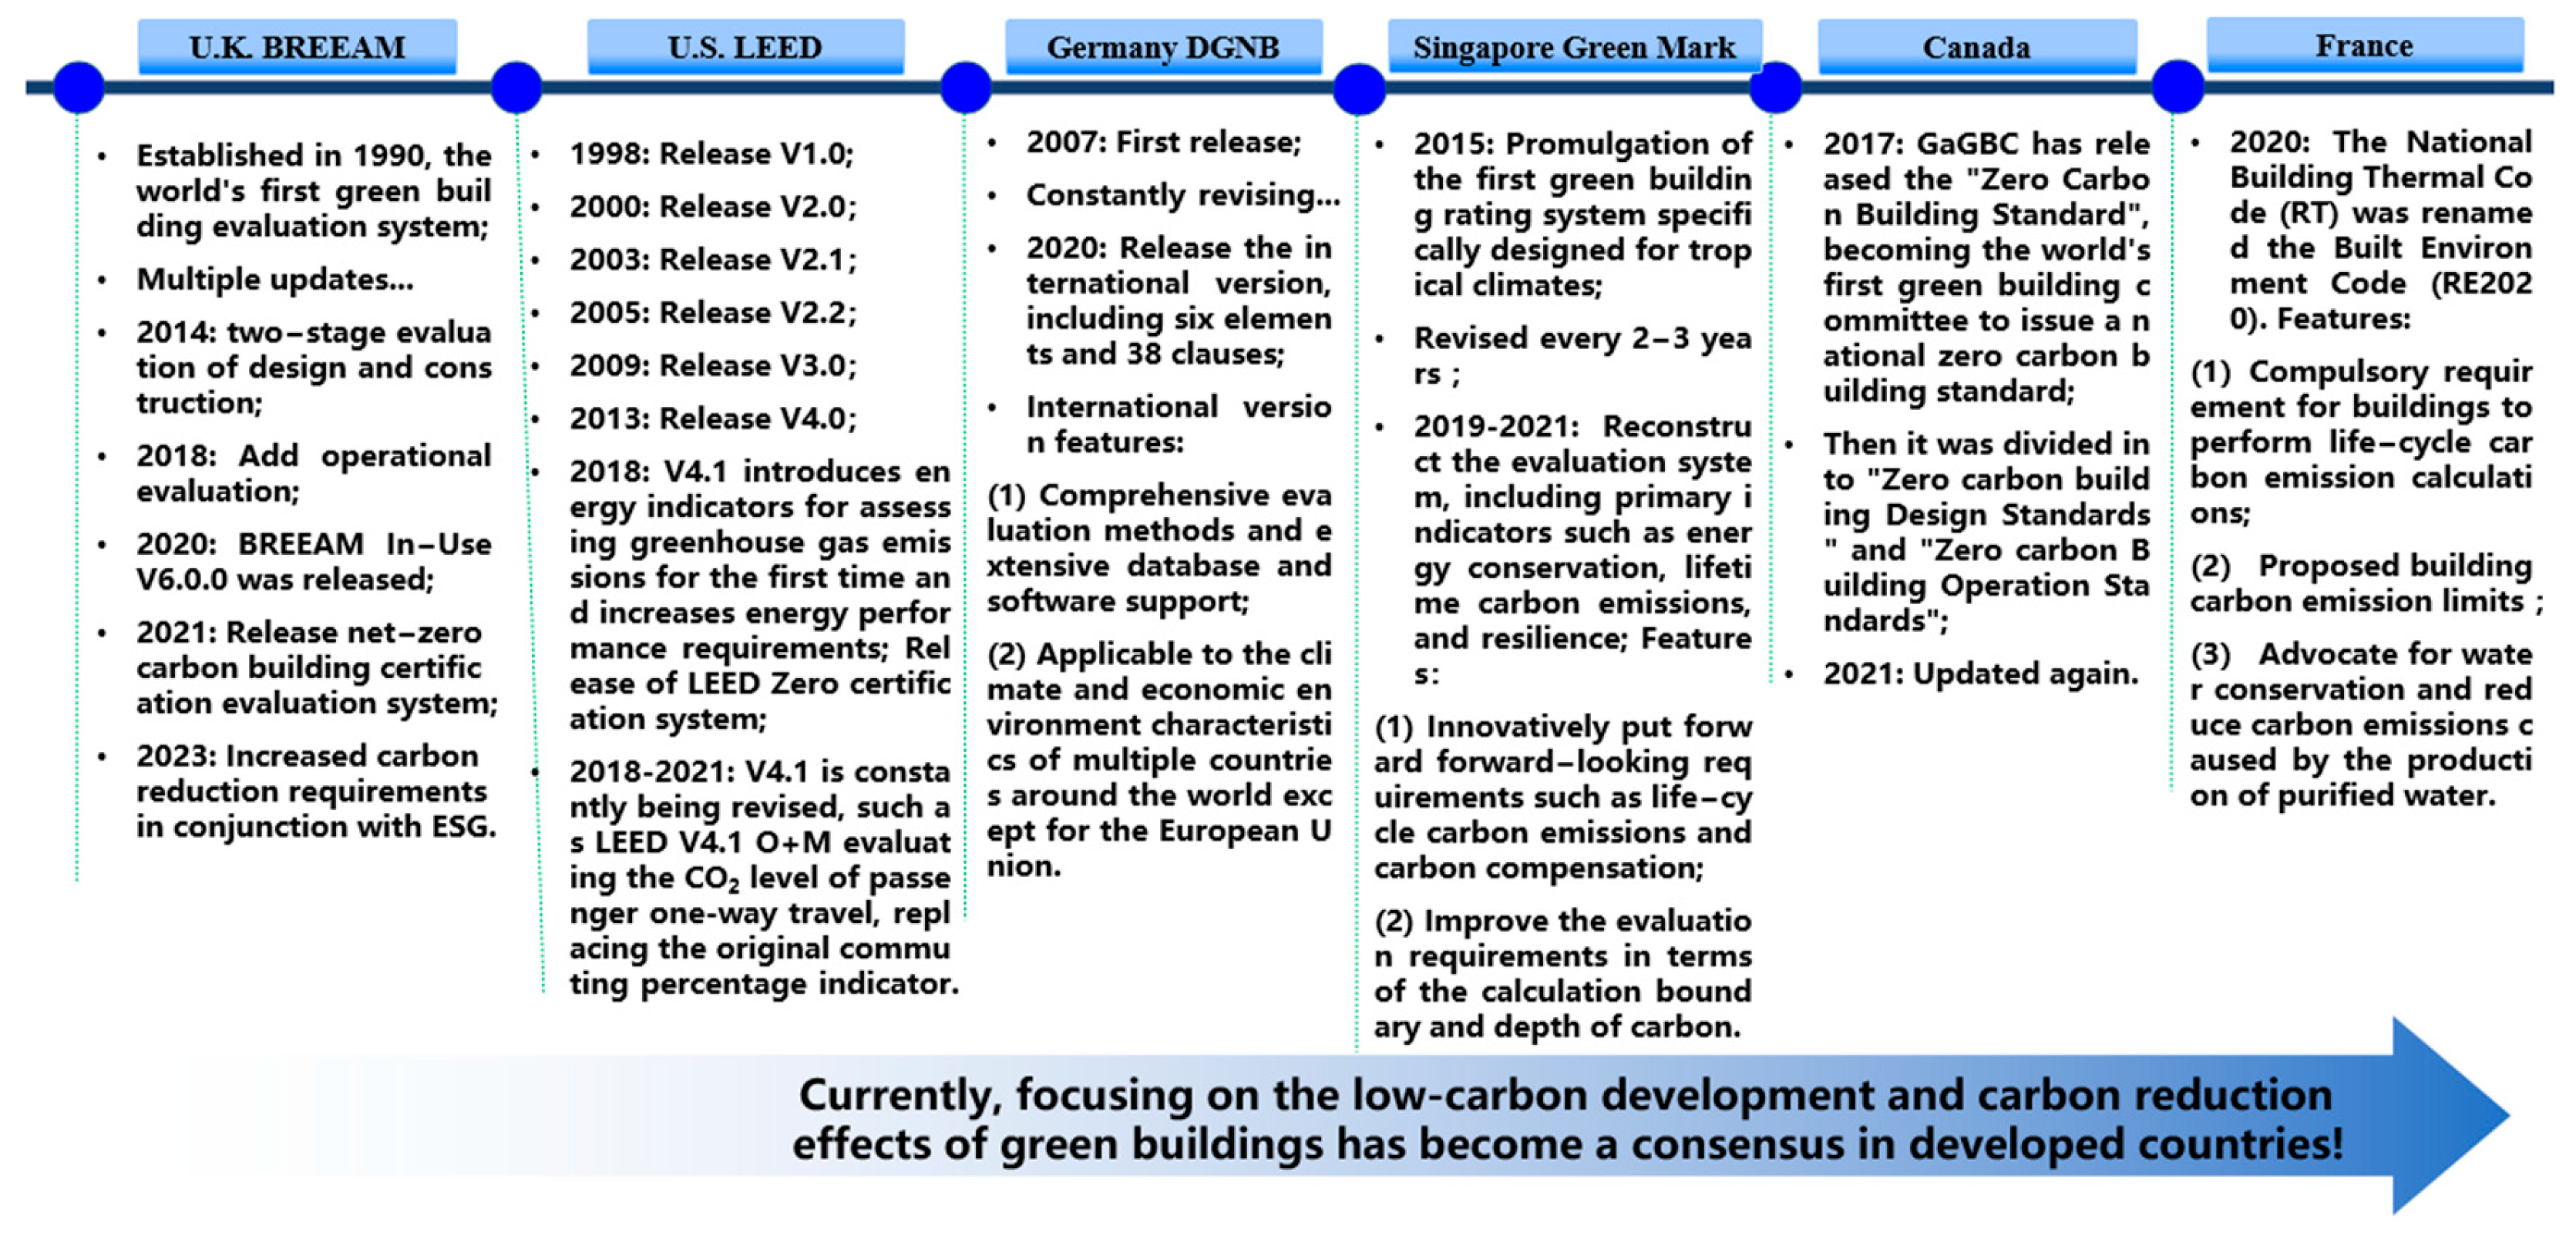Click the blue timeline dot before U.S. LEED
Screen dimensions: 2576x1236
(516, 87)
